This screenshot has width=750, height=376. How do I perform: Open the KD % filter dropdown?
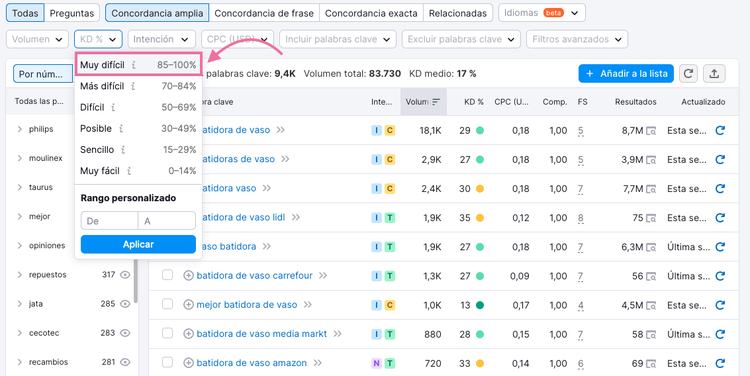point(98,39)
